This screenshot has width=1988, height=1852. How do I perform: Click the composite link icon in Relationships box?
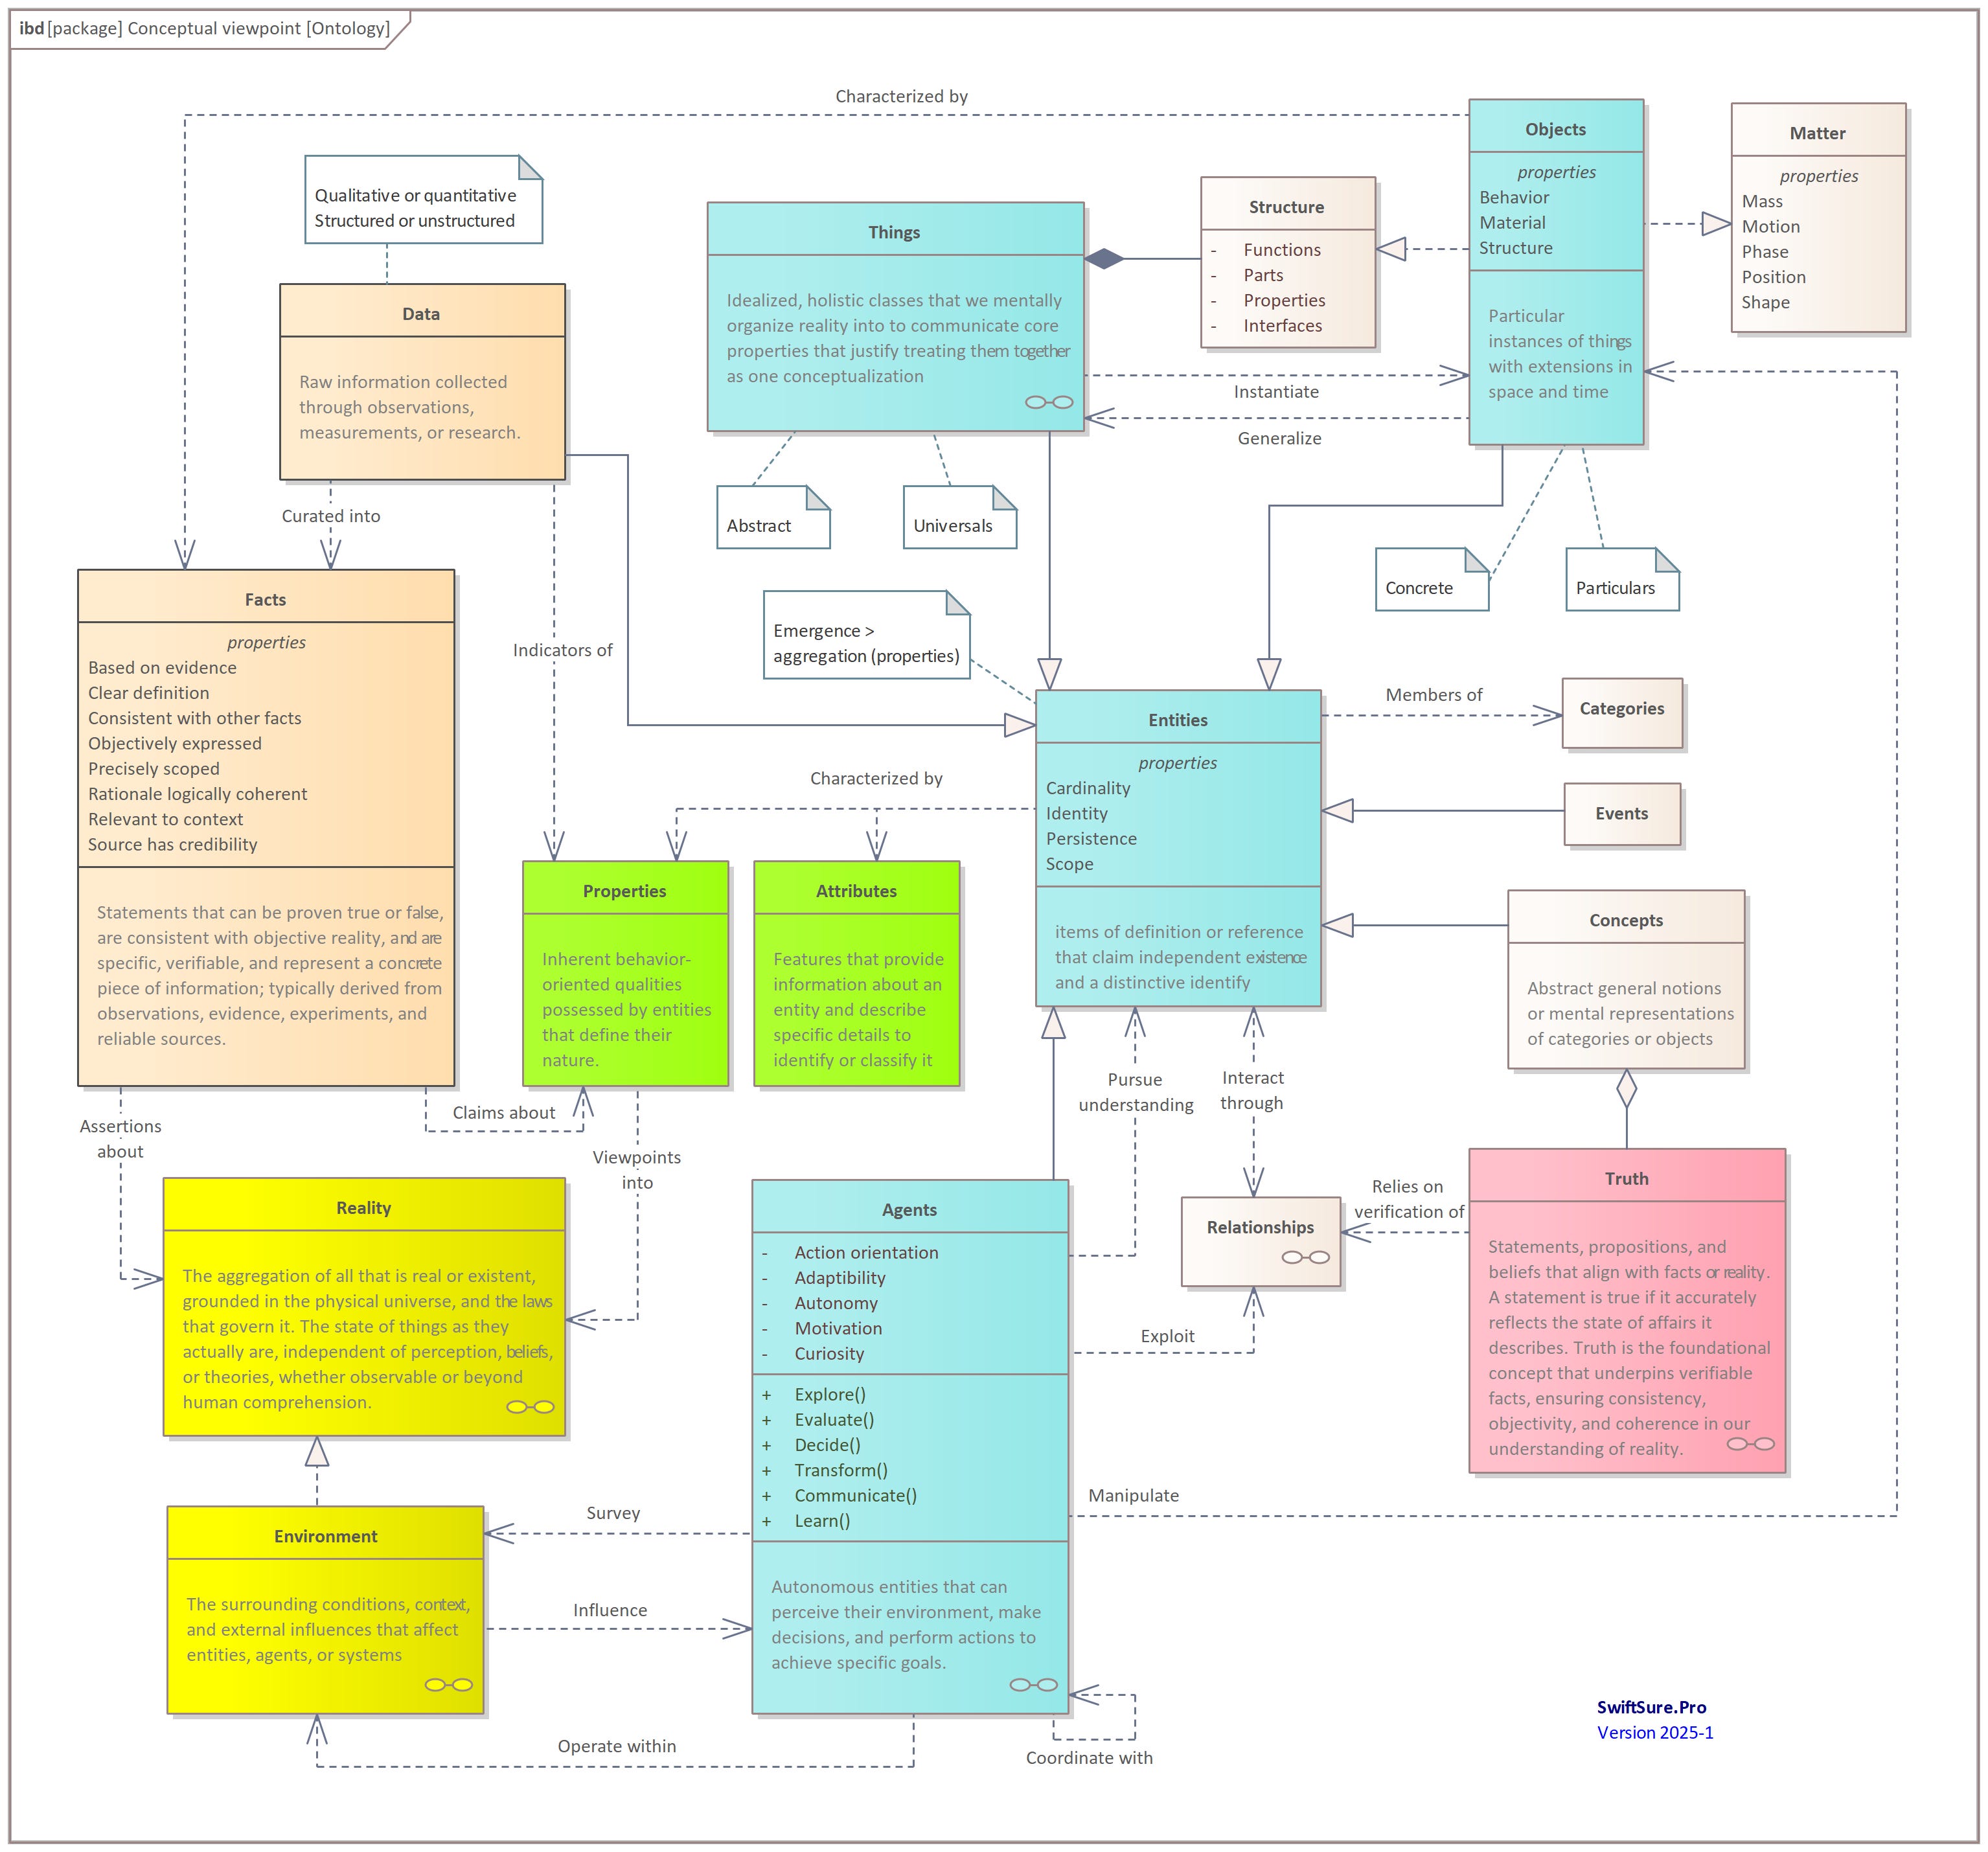tap(1306, 1257)
